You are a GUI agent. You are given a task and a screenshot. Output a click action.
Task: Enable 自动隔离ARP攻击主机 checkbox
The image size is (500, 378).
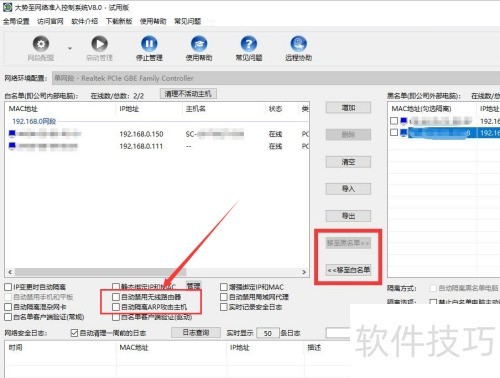pos(116,307)
